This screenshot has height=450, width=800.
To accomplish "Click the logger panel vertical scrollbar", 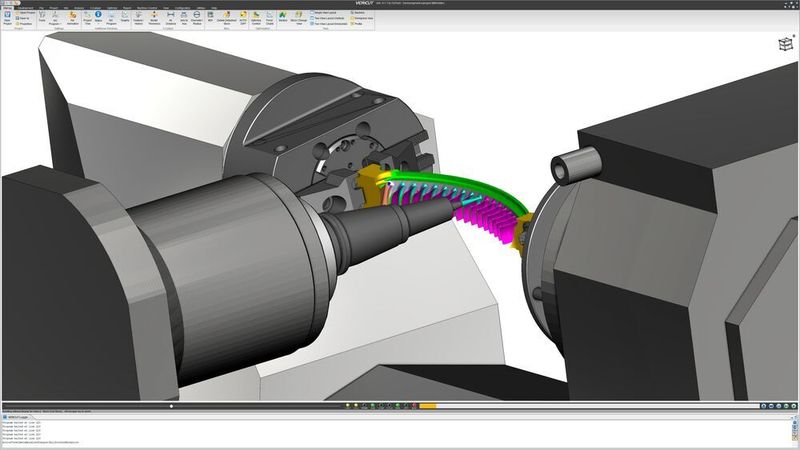I will click(x=795, y=430).
